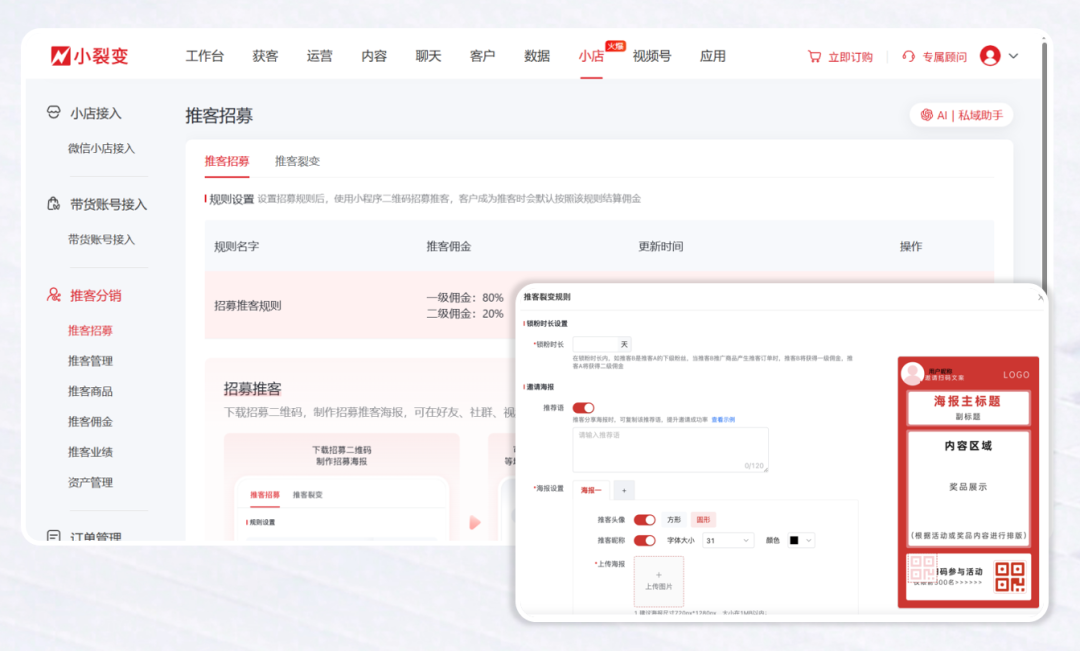This screenshot has width=1080, height=651.
Task: Enable the 推荐语 switch
Action: point(582,407)
